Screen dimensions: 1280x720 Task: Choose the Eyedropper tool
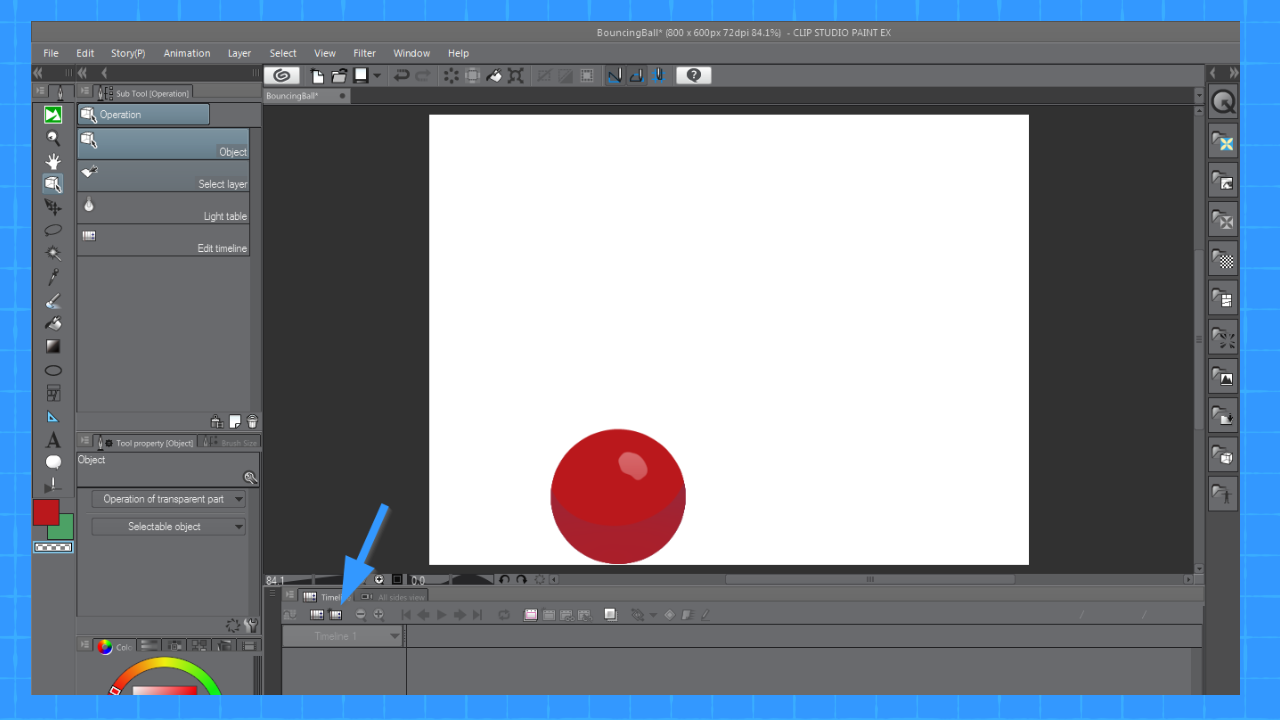coord(54,277)
